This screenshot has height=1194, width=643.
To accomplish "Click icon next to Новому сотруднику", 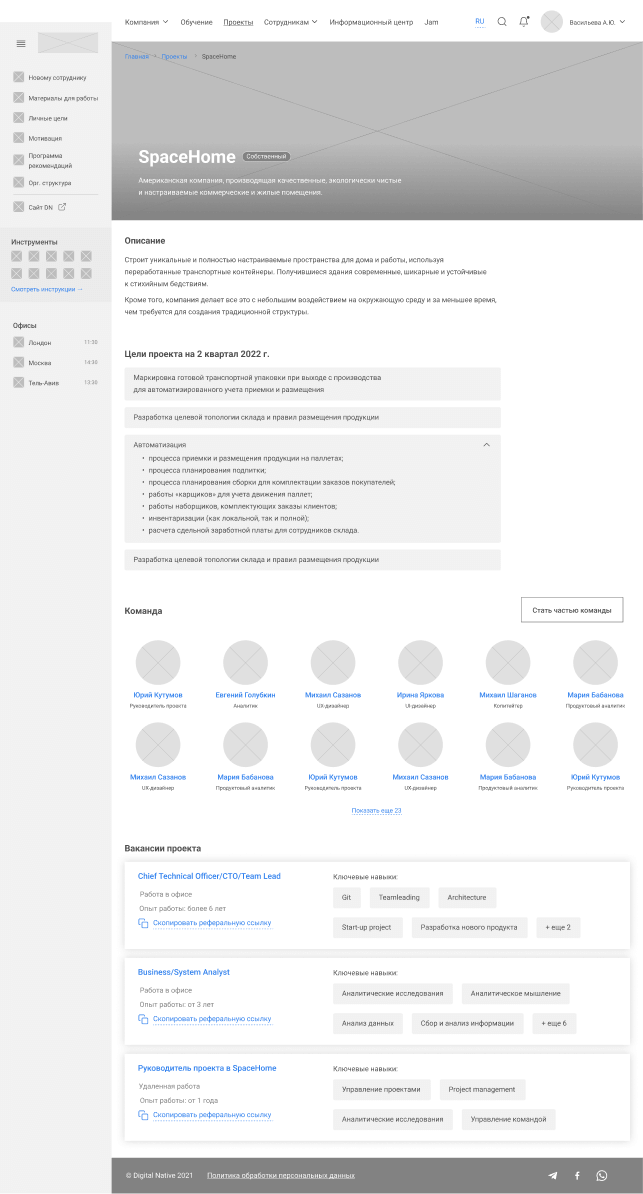I will point(18,78).
